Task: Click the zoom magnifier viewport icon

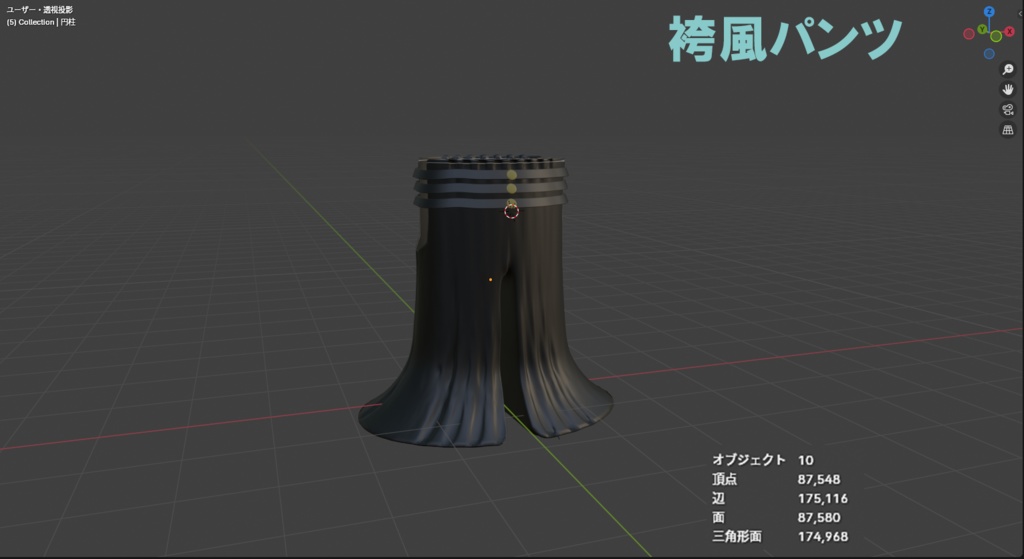Action: point(1008,69)
